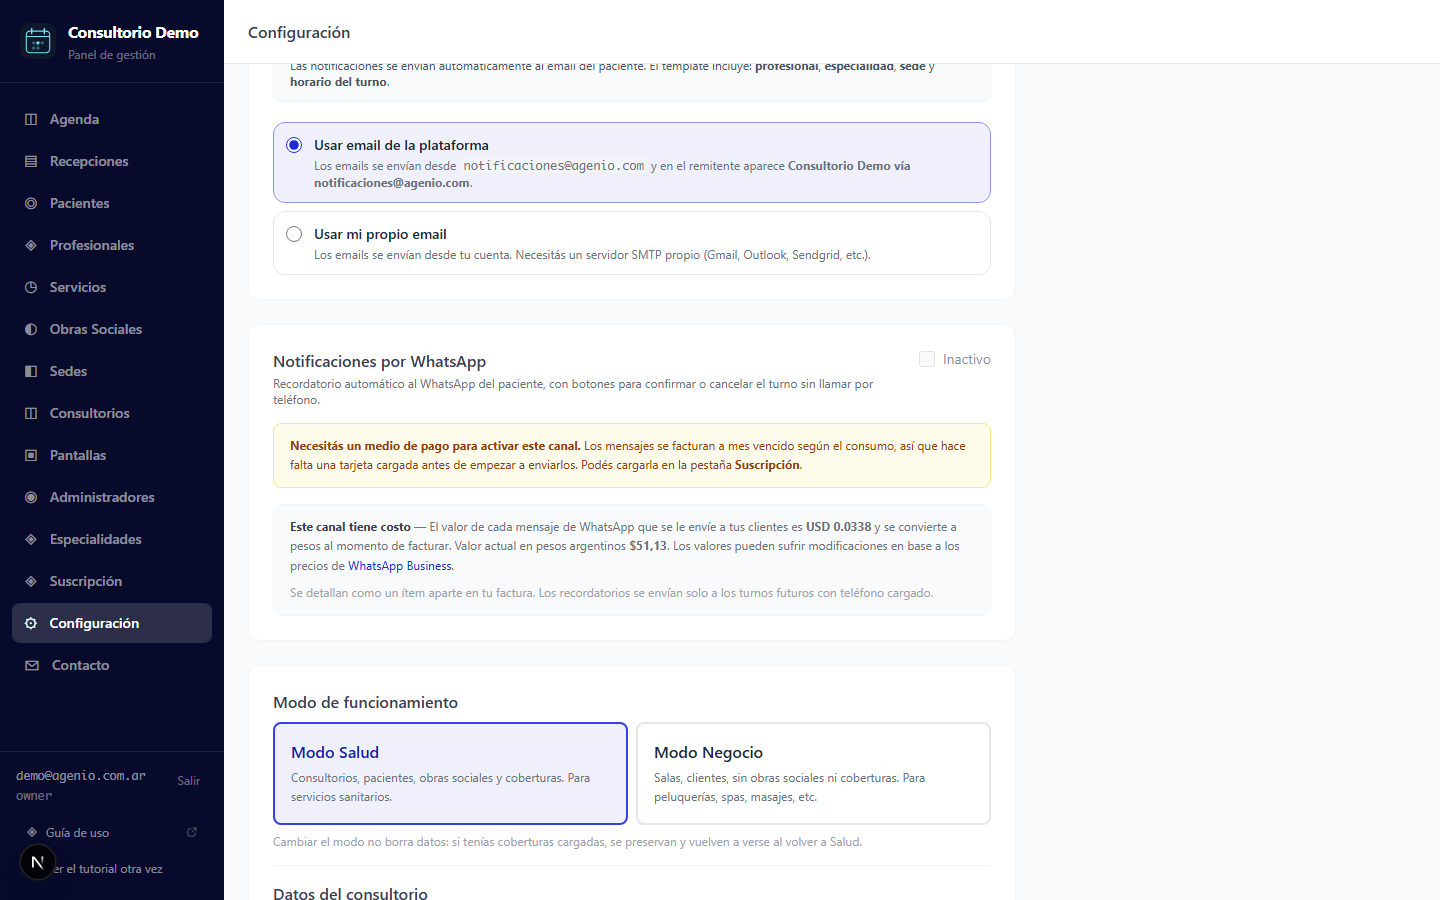Open the Servicios menu item

tap(112, 287)
